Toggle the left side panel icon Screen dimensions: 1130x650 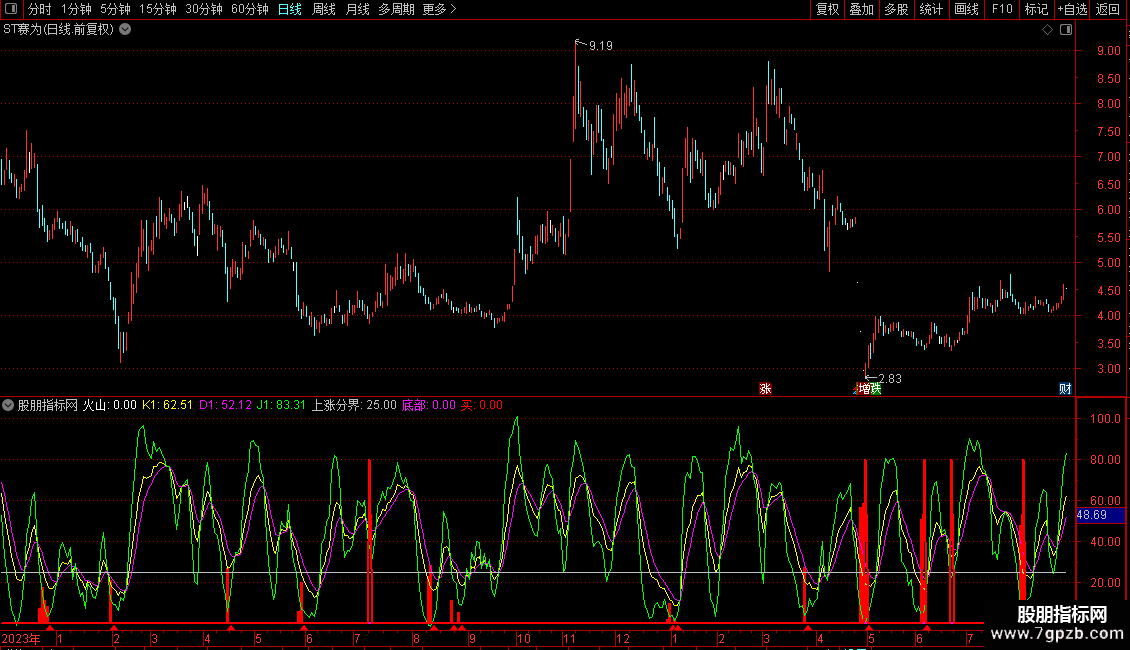pyautogui.click(x=11, y=9)
